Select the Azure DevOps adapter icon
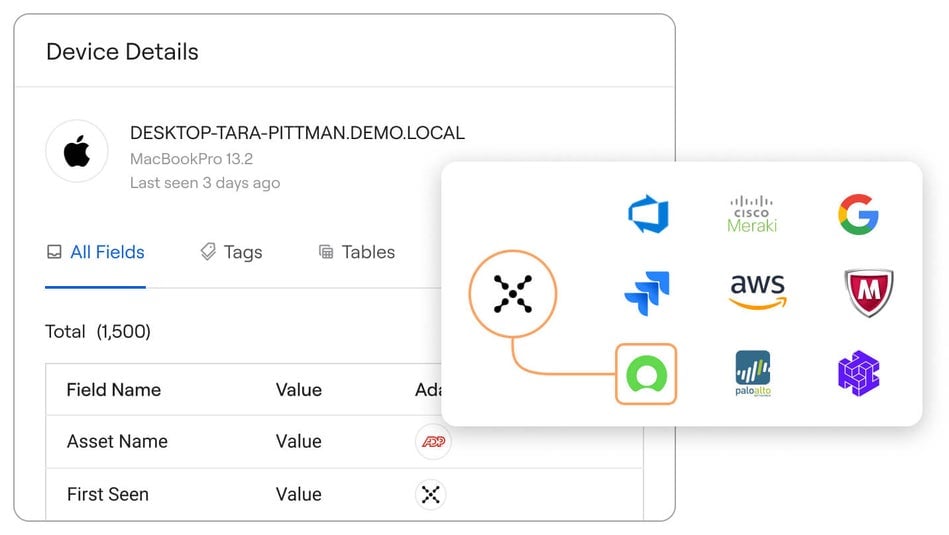 click(x=647, y=214)
